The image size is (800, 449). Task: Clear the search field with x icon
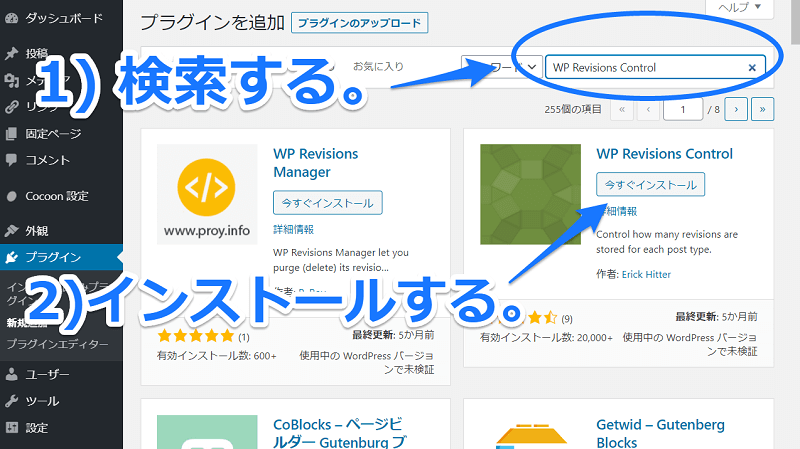pos(752,67)
